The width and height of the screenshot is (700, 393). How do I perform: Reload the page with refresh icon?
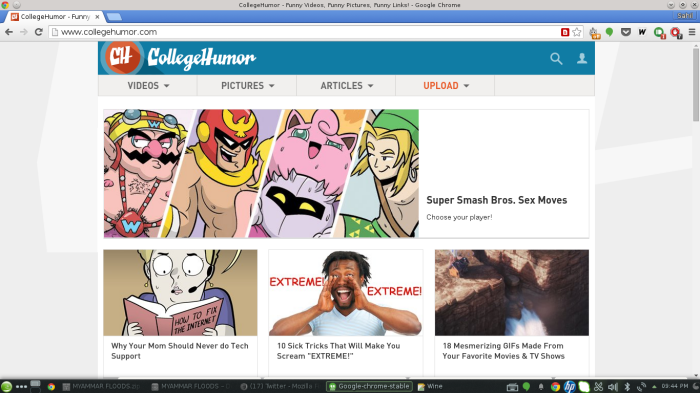(39, 32)
